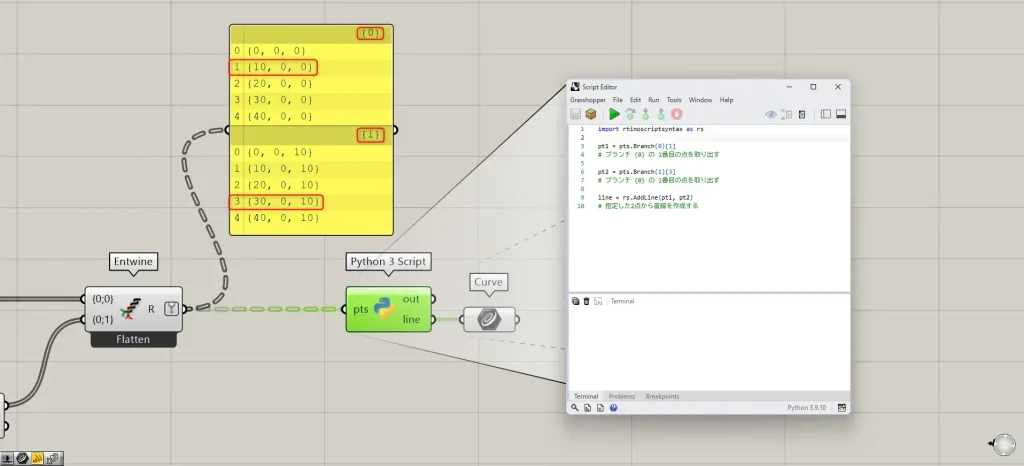This screenshot has width=1024, height=466.
Task: Open the Tools menu
Action: (674, 100)
